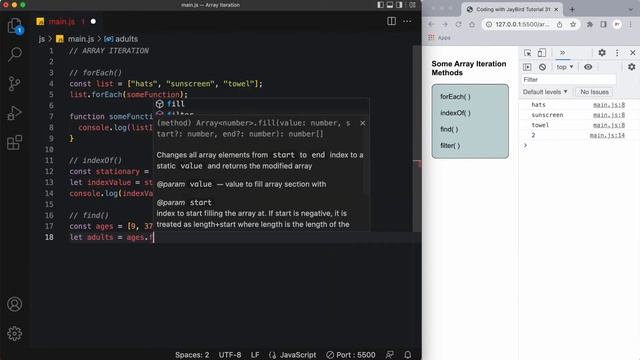This screenshot has height=360, width=640.
Task: Select the inspect element tool in DevTools
Action: pyautogui.click(x=528, y=53)
